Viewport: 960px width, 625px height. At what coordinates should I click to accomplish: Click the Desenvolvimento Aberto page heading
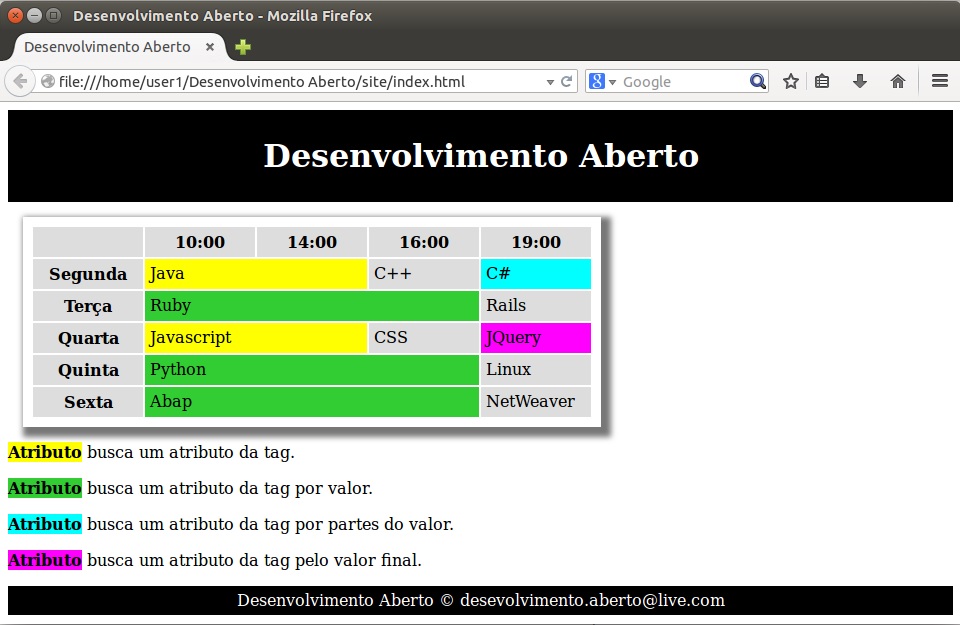480,156
